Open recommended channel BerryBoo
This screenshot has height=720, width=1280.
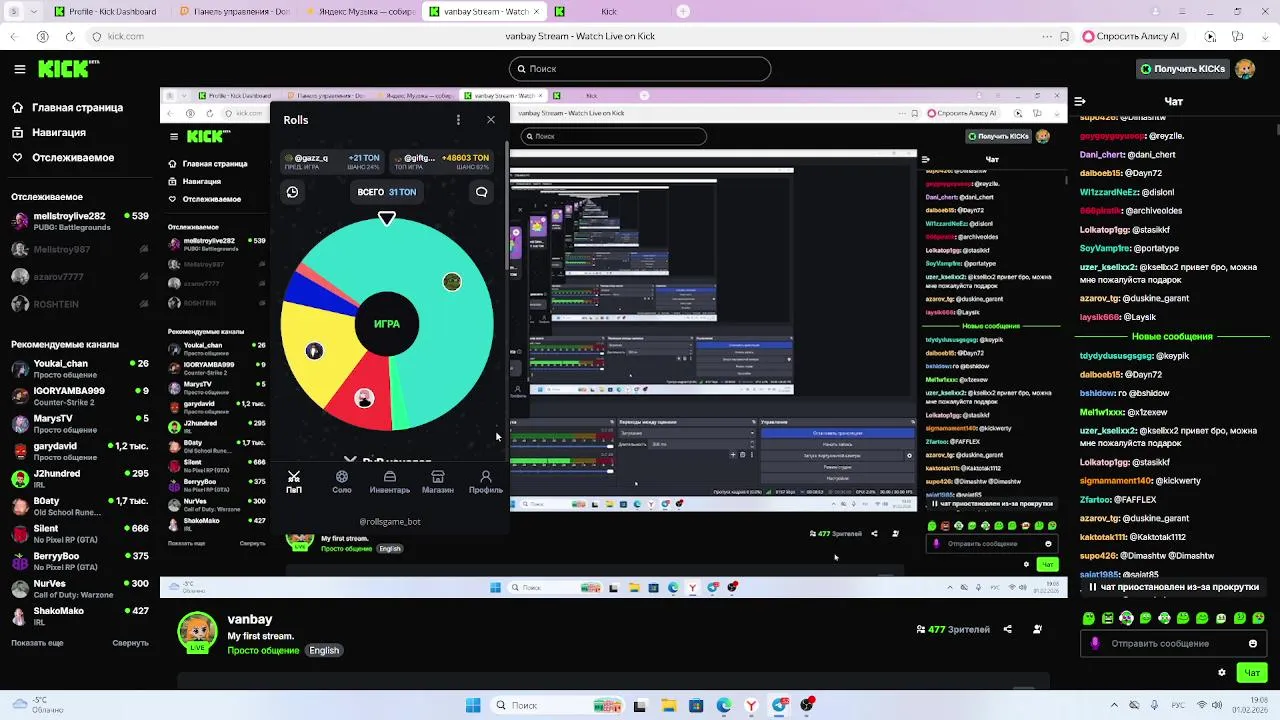80,561
